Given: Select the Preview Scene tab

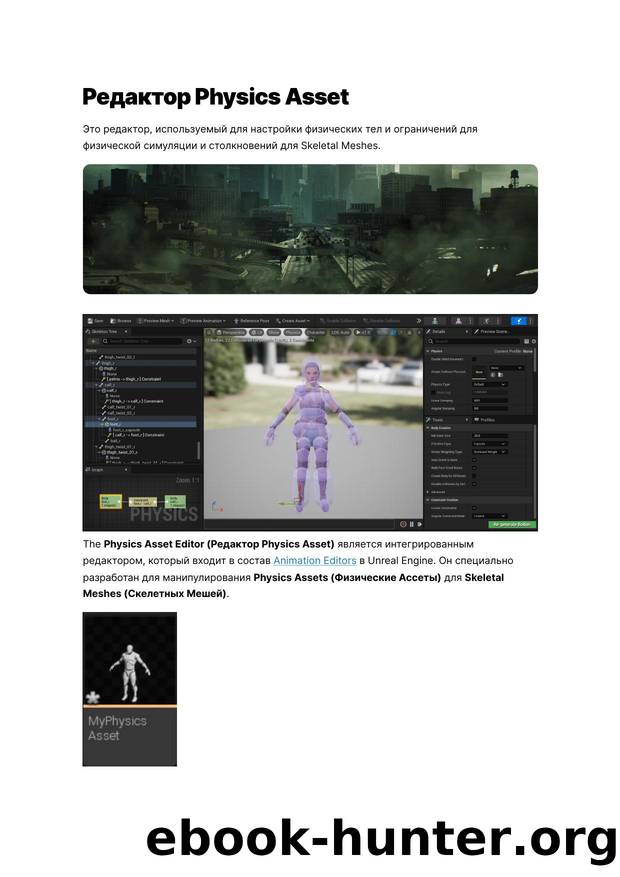Looking at the screenshot, I should (490, 332).
